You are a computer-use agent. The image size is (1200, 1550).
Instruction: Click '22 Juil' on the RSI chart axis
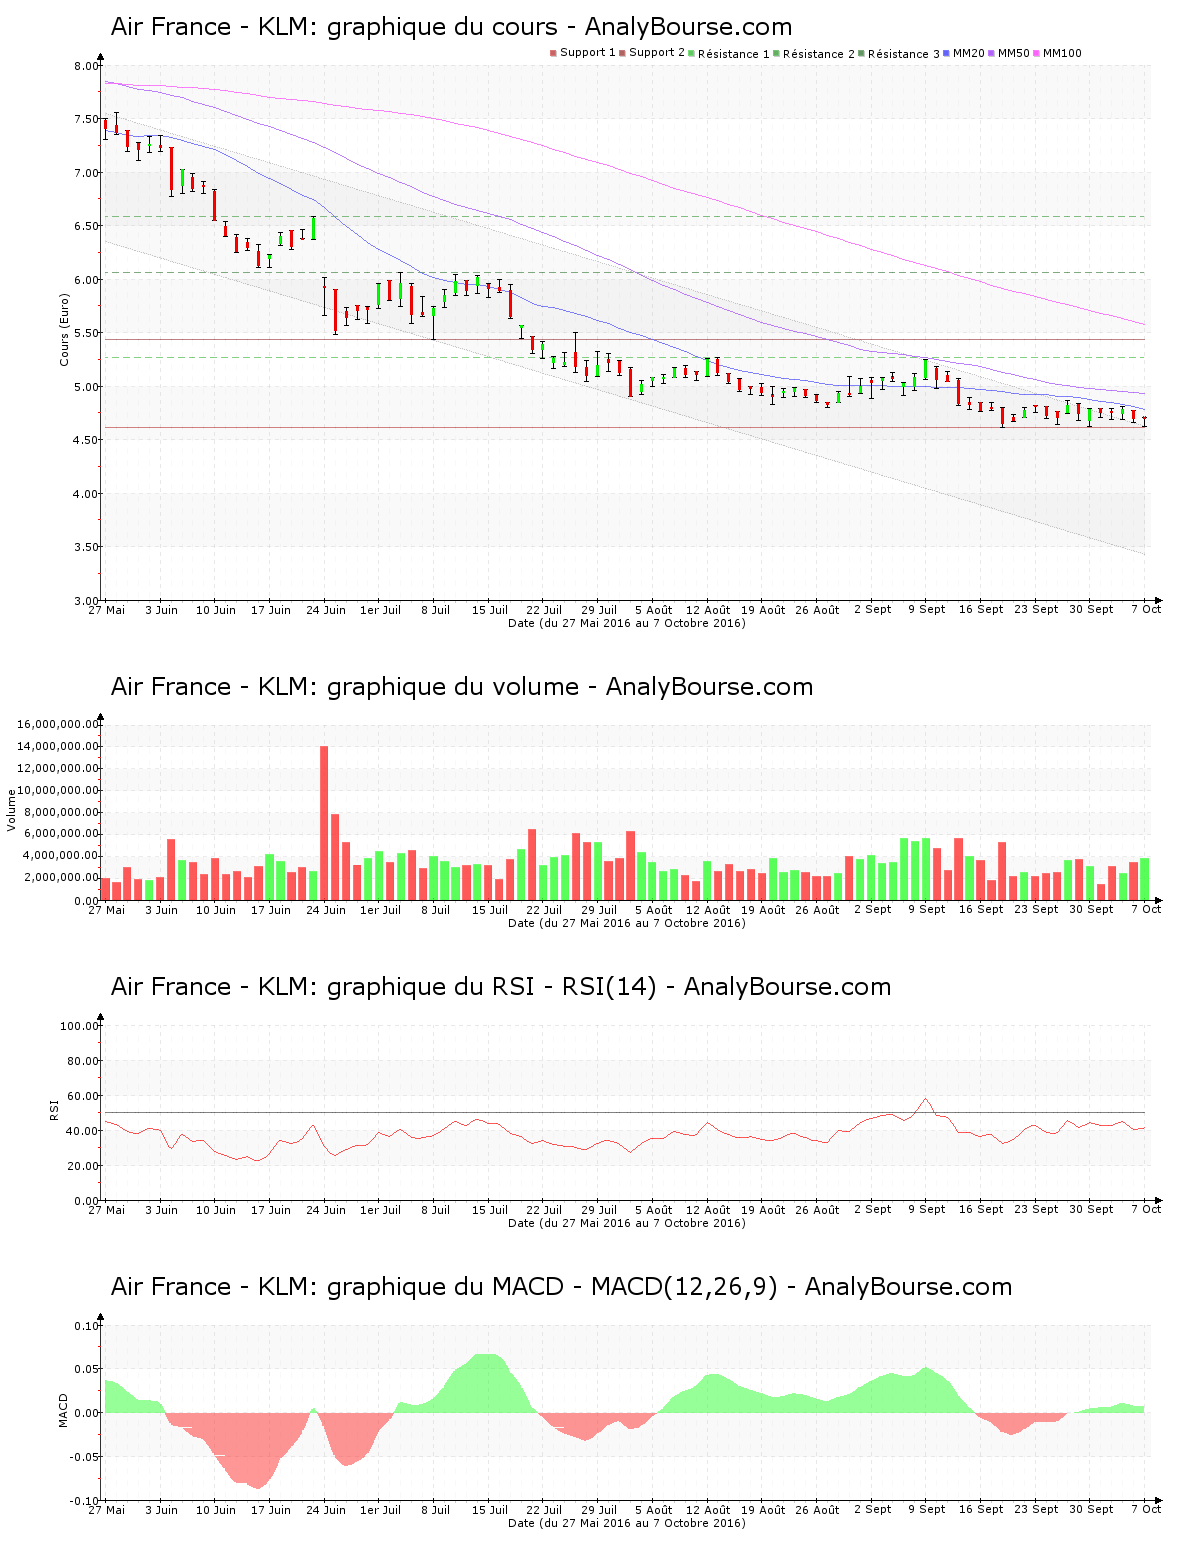(x=544, y=1210)
